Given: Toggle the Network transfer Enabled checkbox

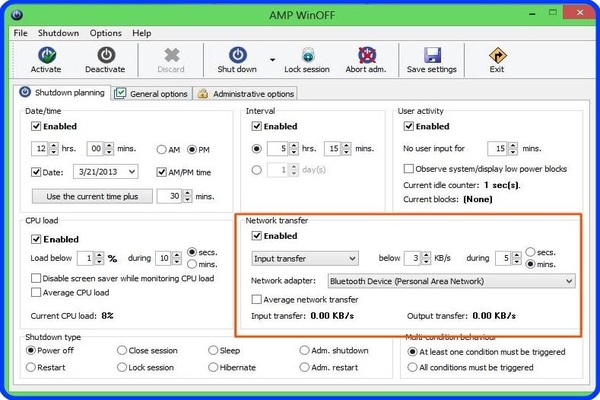Looking at the screenshot, I should pyautogui.click(x=256, y=236).
